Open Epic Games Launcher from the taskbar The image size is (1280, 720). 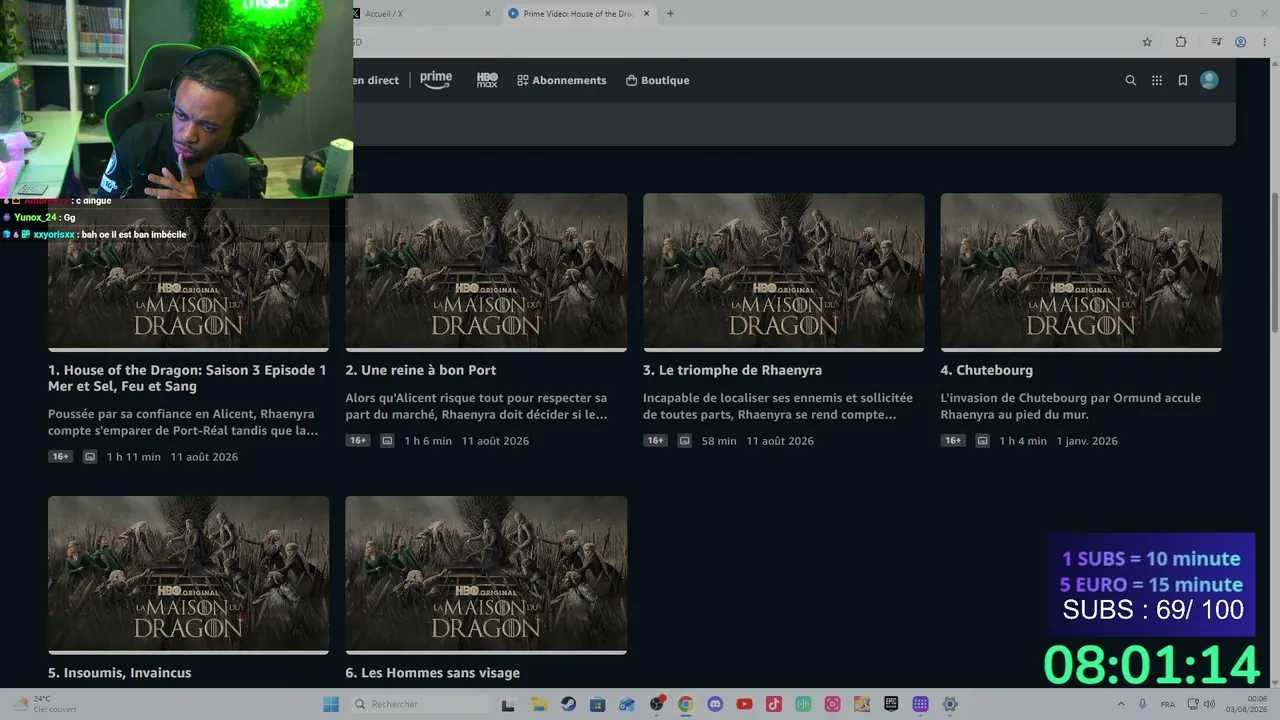pos(891,704)
